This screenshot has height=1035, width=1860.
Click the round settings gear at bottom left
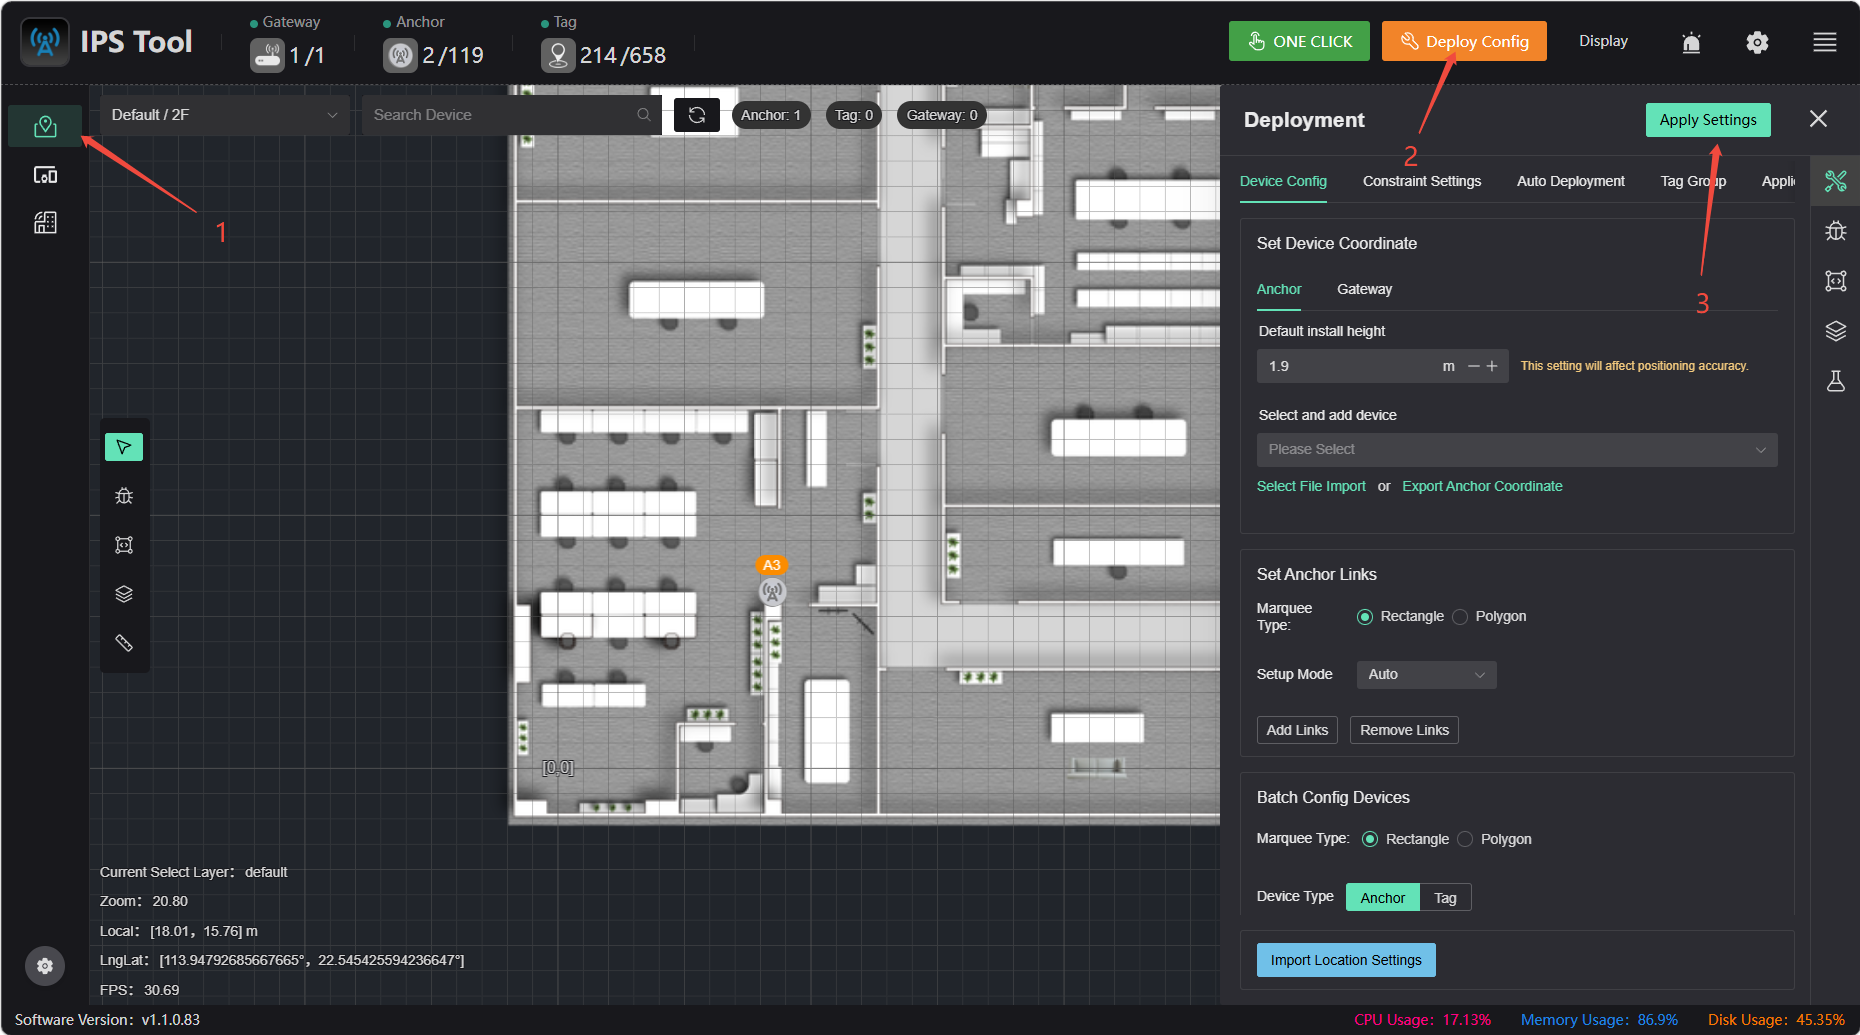(x=45, y=966)
